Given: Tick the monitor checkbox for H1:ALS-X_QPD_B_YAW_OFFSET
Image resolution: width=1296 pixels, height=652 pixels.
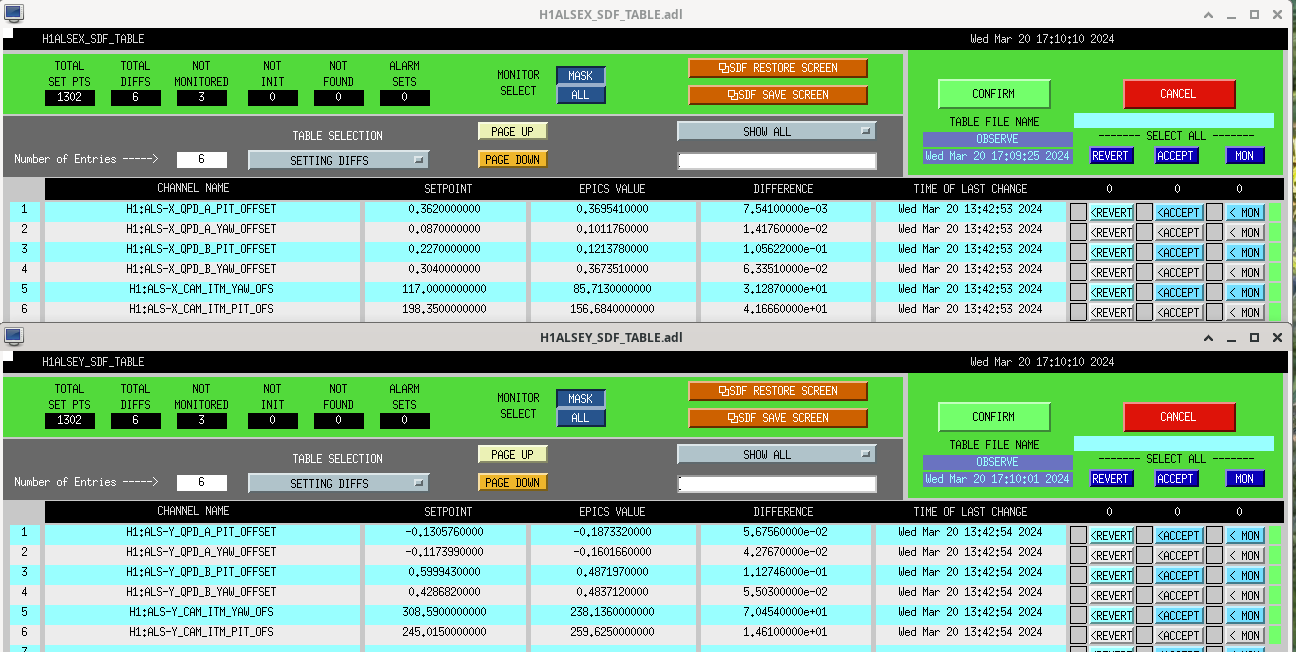Looking at the screenshot, I should tap(1214, 272).
